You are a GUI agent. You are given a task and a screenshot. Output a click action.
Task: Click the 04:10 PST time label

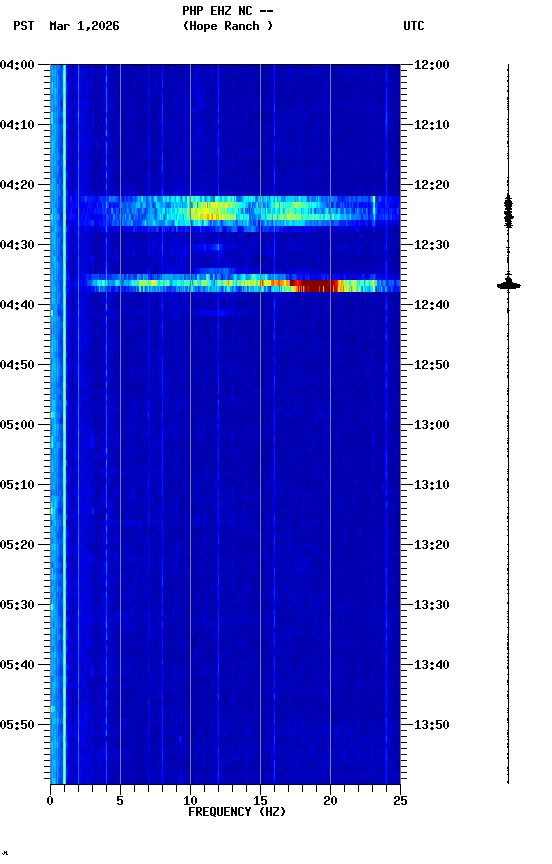coord(17,125)
